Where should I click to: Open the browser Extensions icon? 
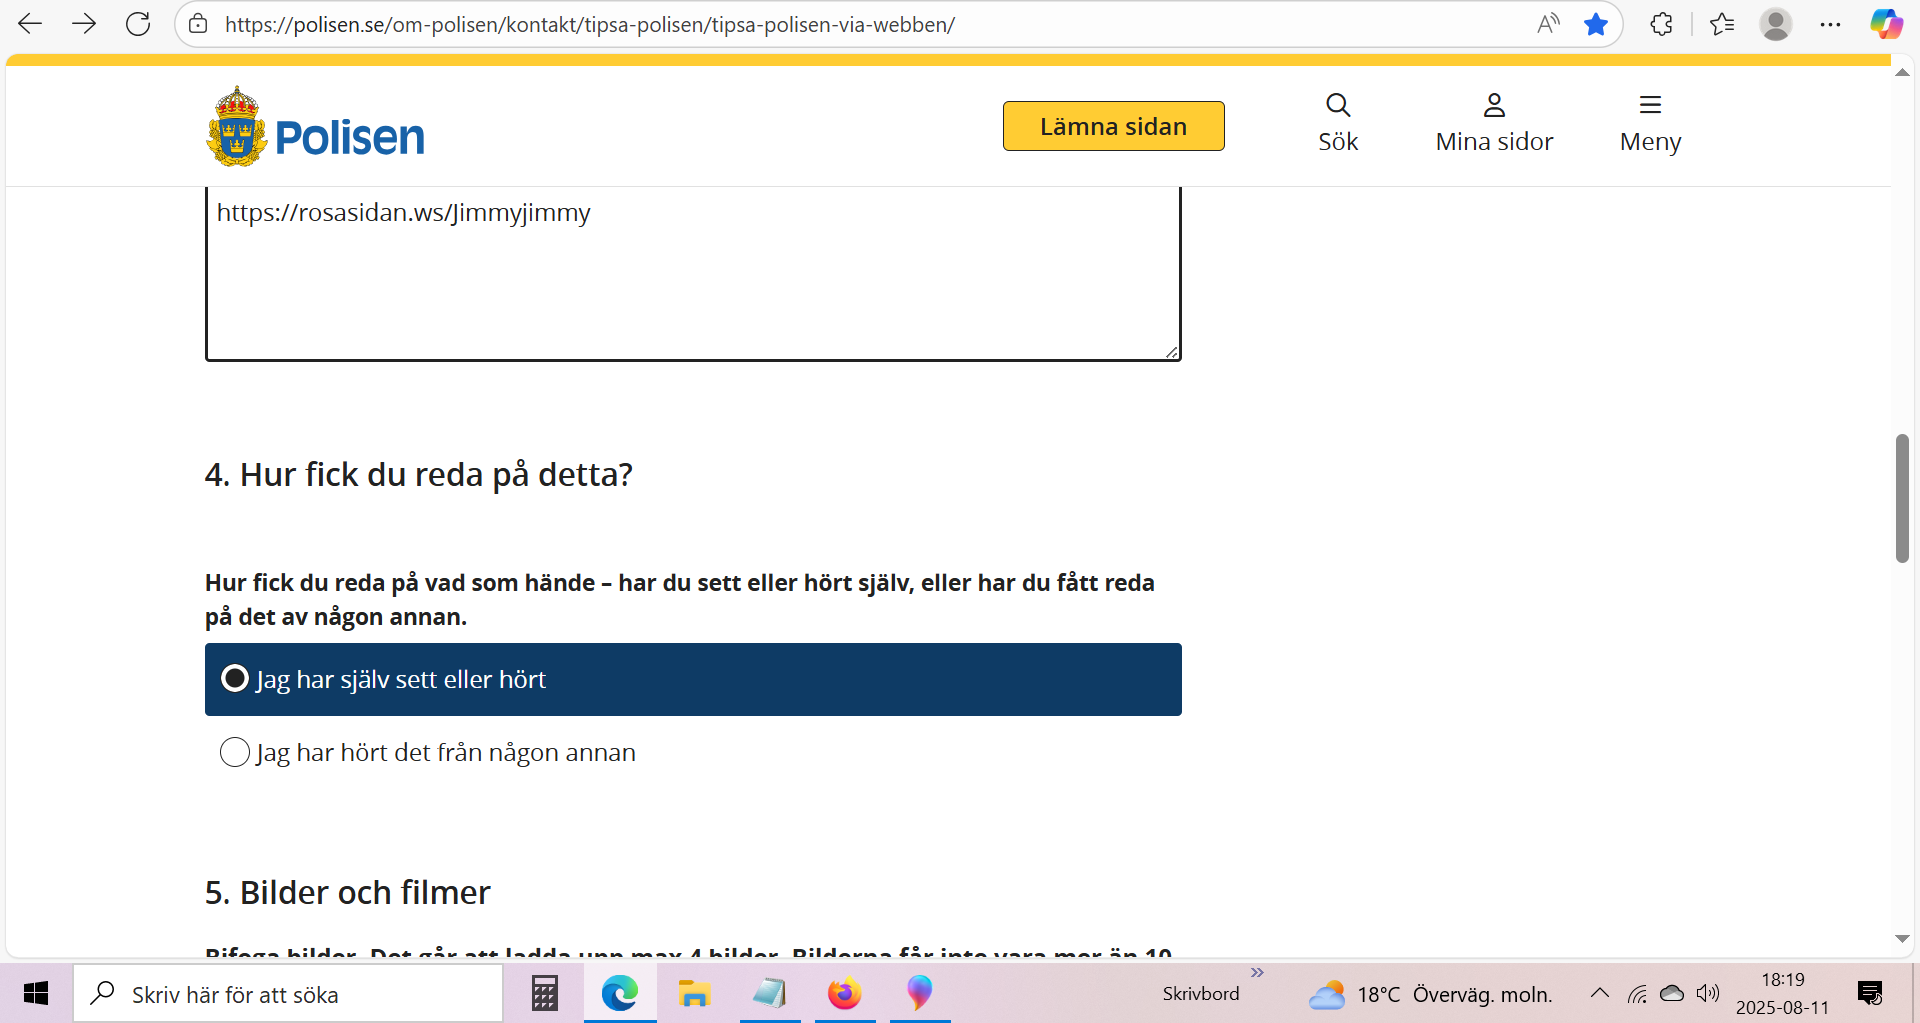point(1661,24)
